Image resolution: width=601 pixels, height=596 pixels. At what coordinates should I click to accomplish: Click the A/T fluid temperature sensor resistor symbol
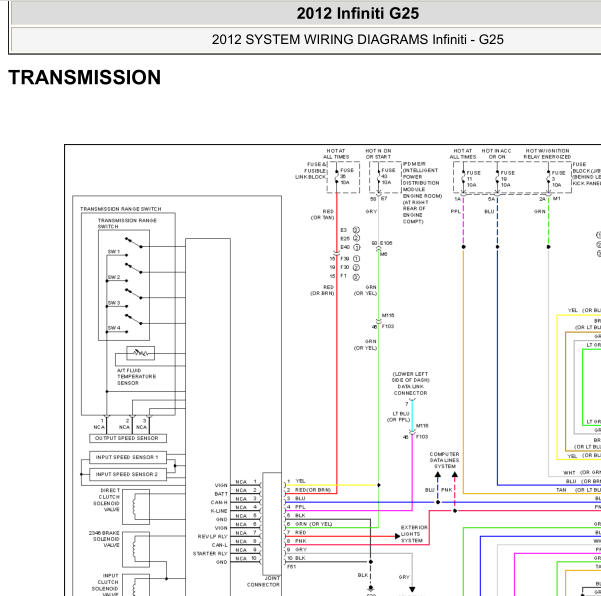point(141,353)
